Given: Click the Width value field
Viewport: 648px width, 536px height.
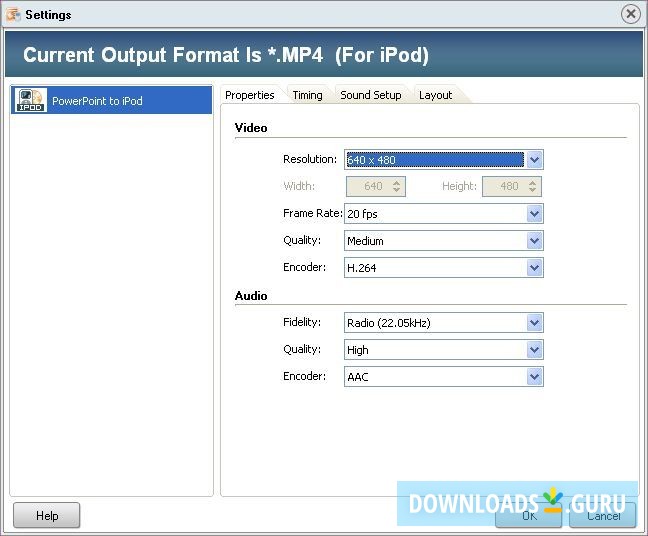Looking at the screenshot, I should 369,186.
